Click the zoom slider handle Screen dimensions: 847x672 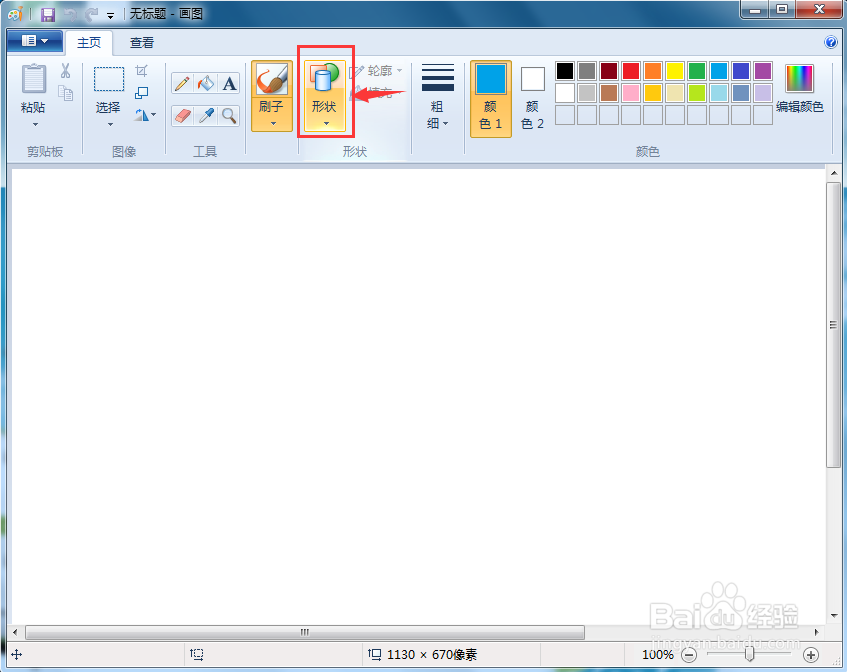point(750,655)
